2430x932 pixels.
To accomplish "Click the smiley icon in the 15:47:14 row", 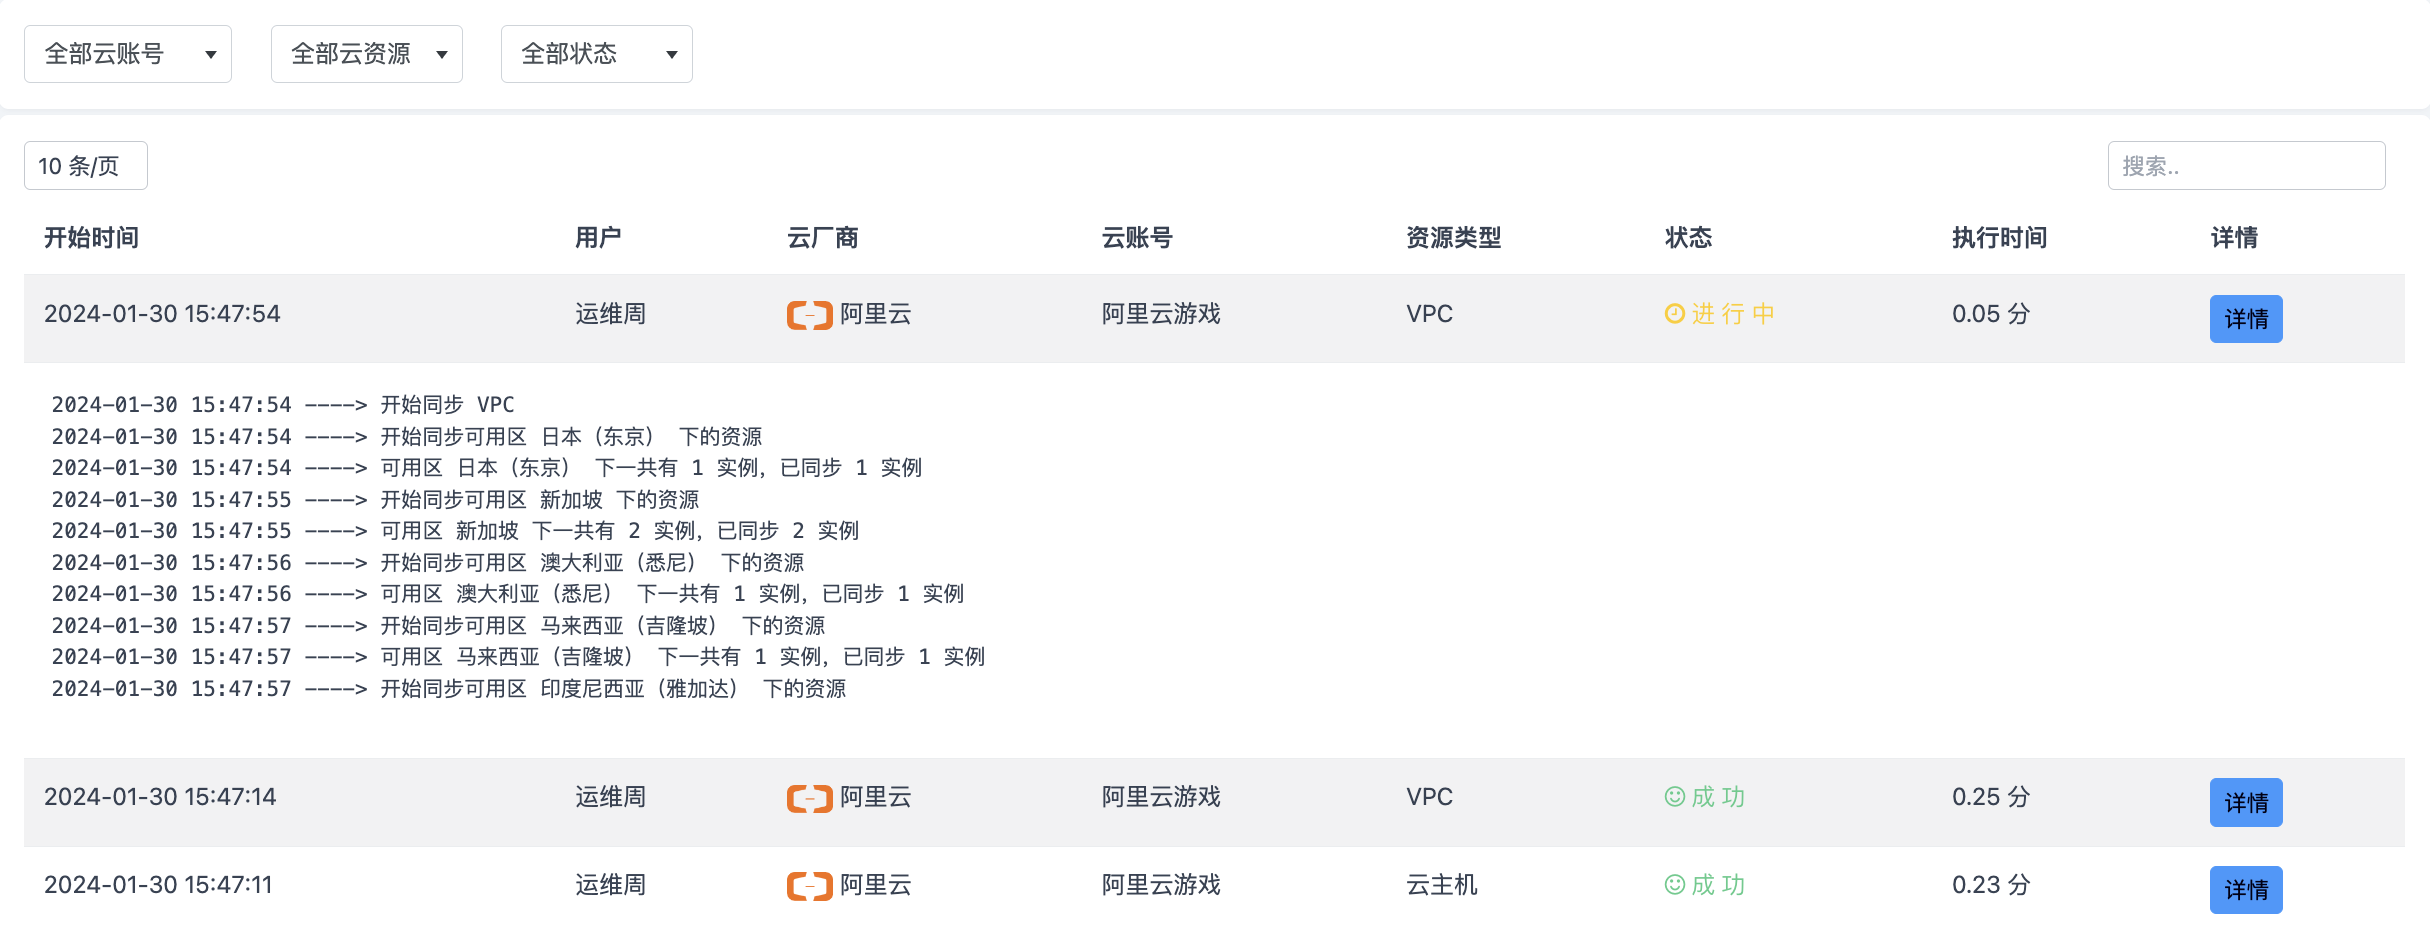I will pyautogui.click(x=1674, y=797).
